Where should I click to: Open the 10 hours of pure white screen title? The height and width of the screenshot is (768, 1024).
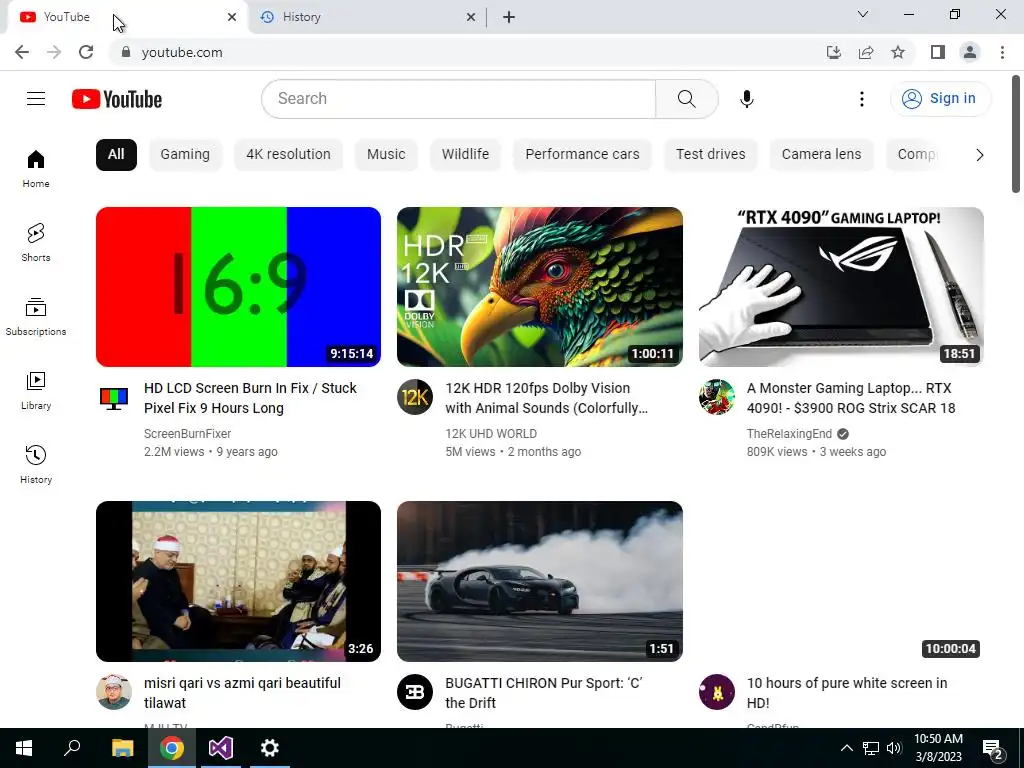[847, 693]
